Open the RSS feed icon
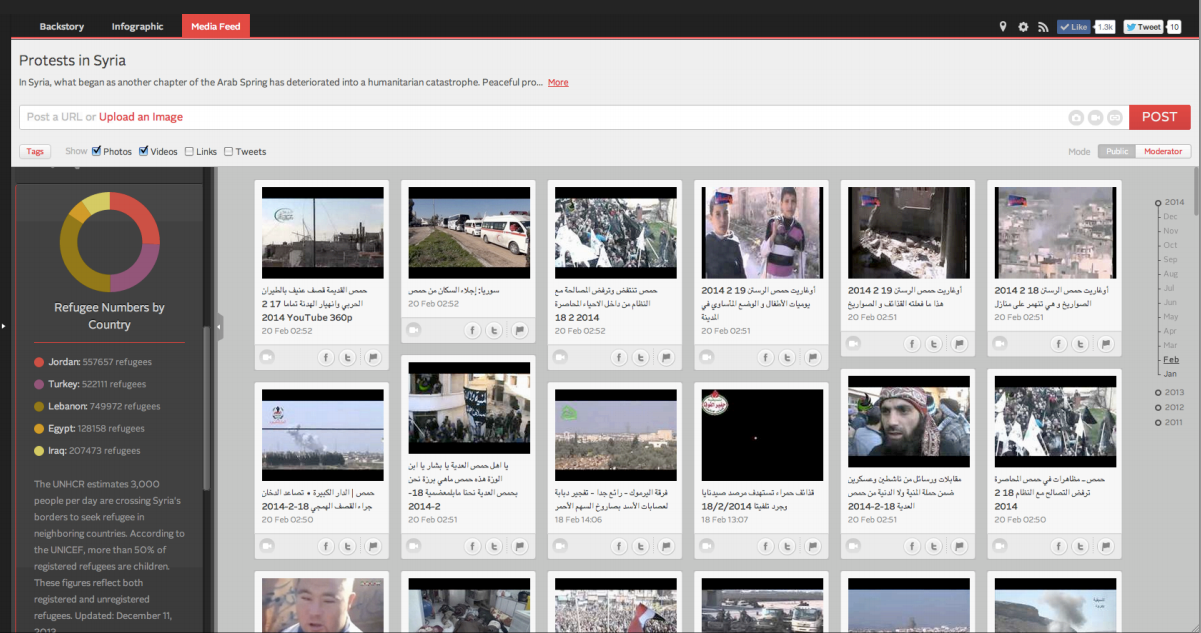Image resolution: width=1201 pixels, height=633 pixels. click(x=1042, y=27)
